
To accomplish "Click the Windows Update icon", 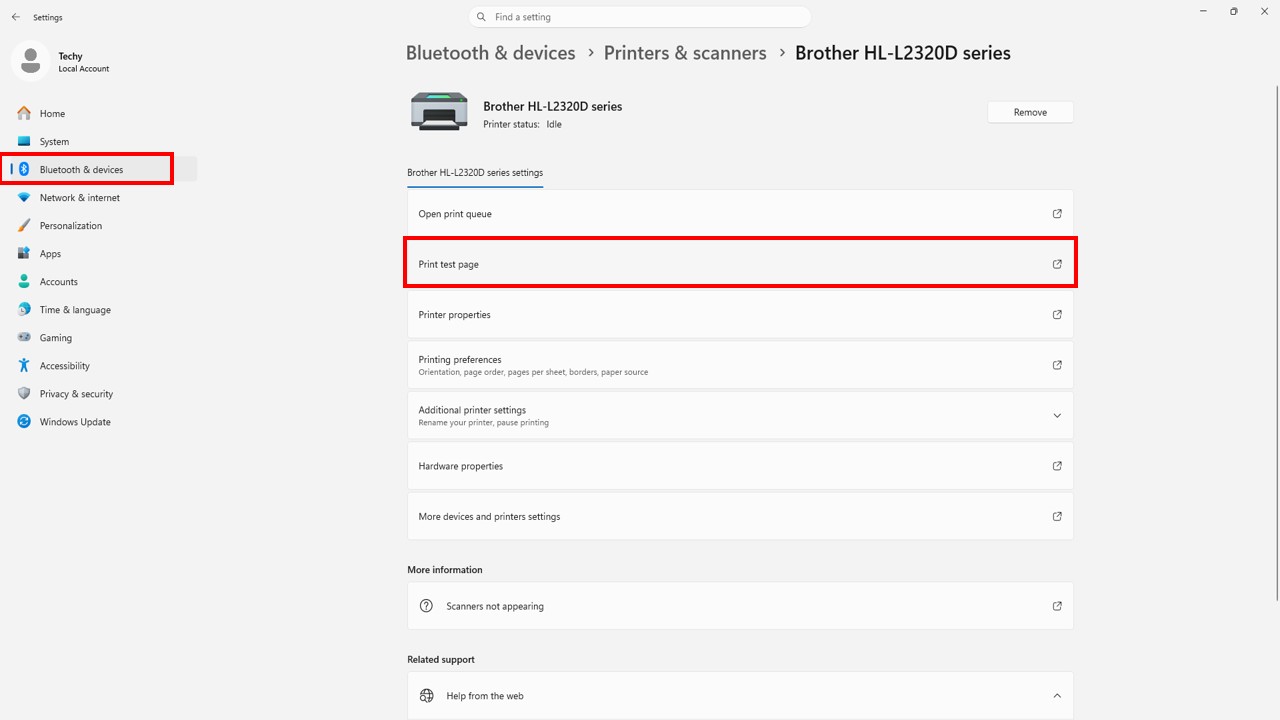I will click(x=24, y=421).
